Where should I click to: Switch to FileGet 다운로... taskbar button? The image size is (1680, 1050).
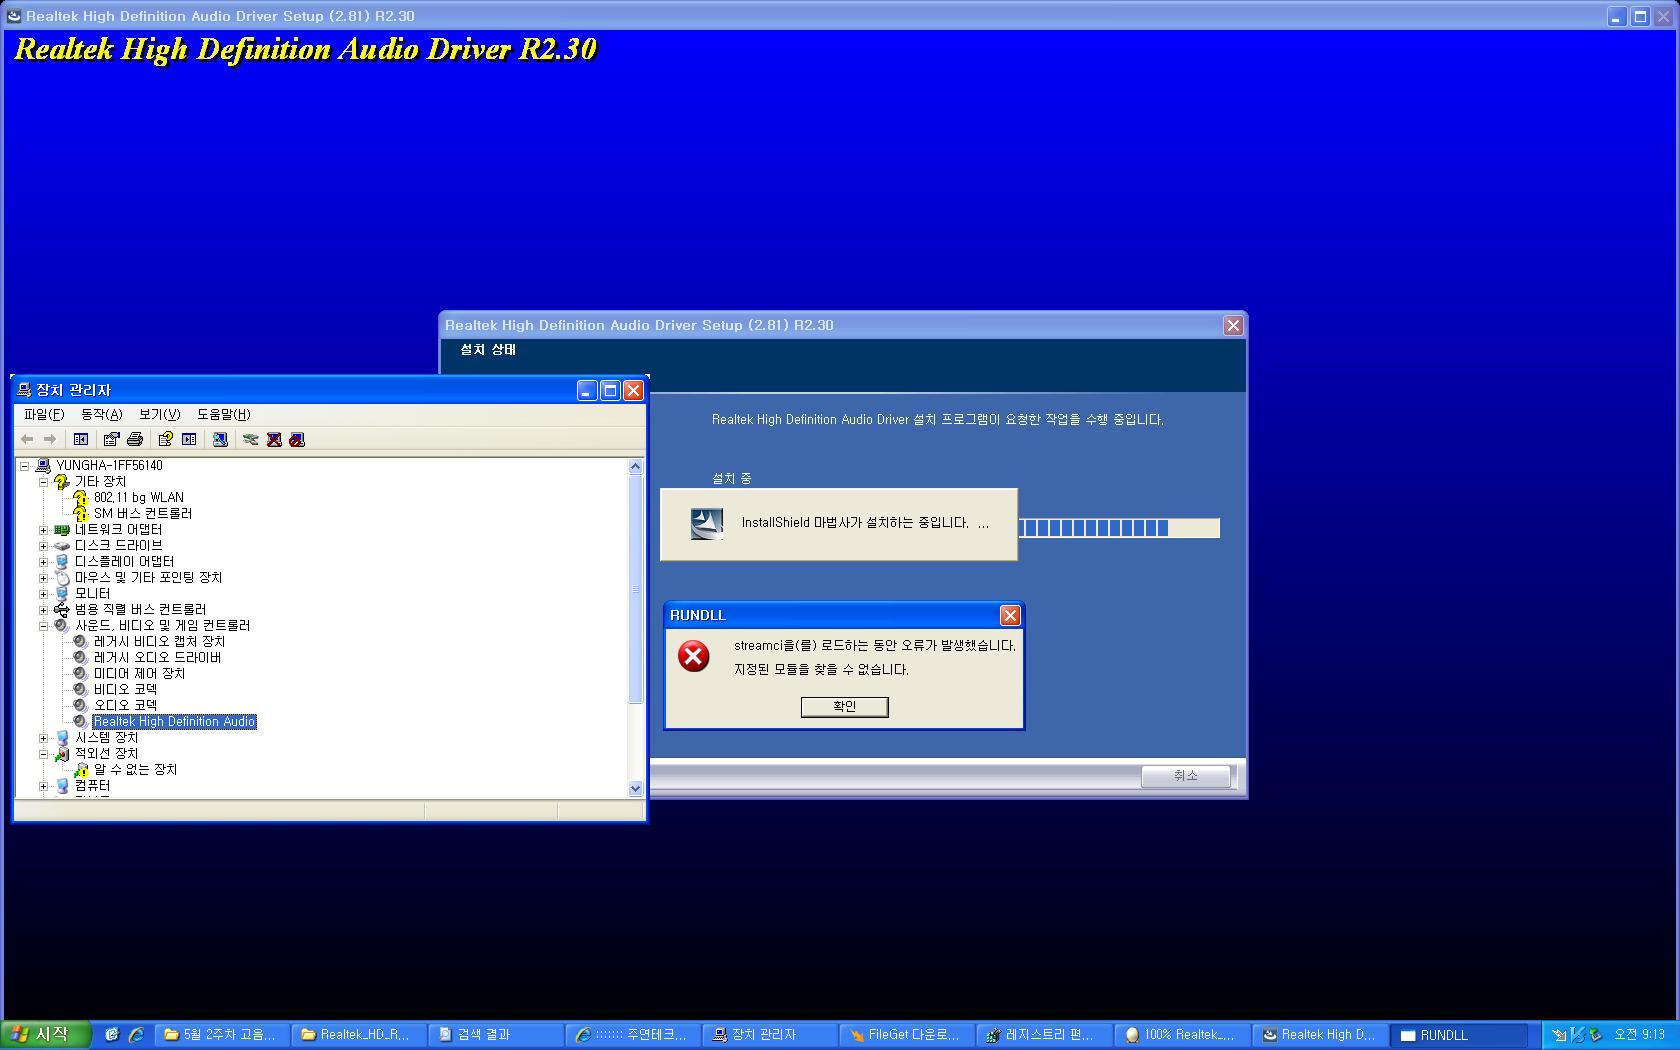click(906, 1035)
